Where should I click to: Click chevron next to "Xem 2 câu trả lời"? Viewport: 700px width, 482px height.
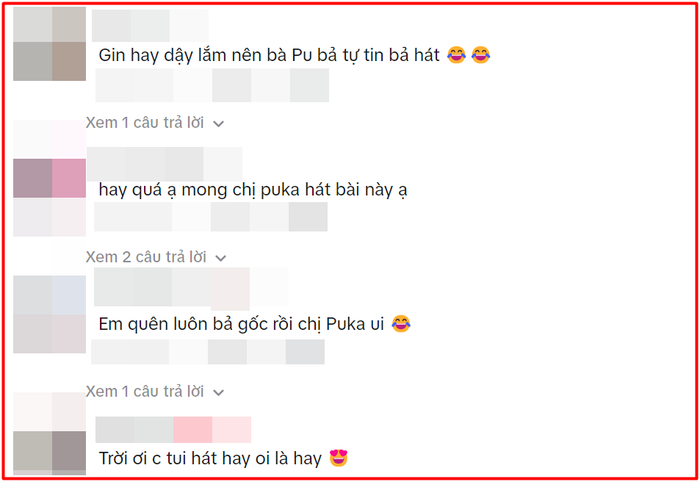click(221, 258)
